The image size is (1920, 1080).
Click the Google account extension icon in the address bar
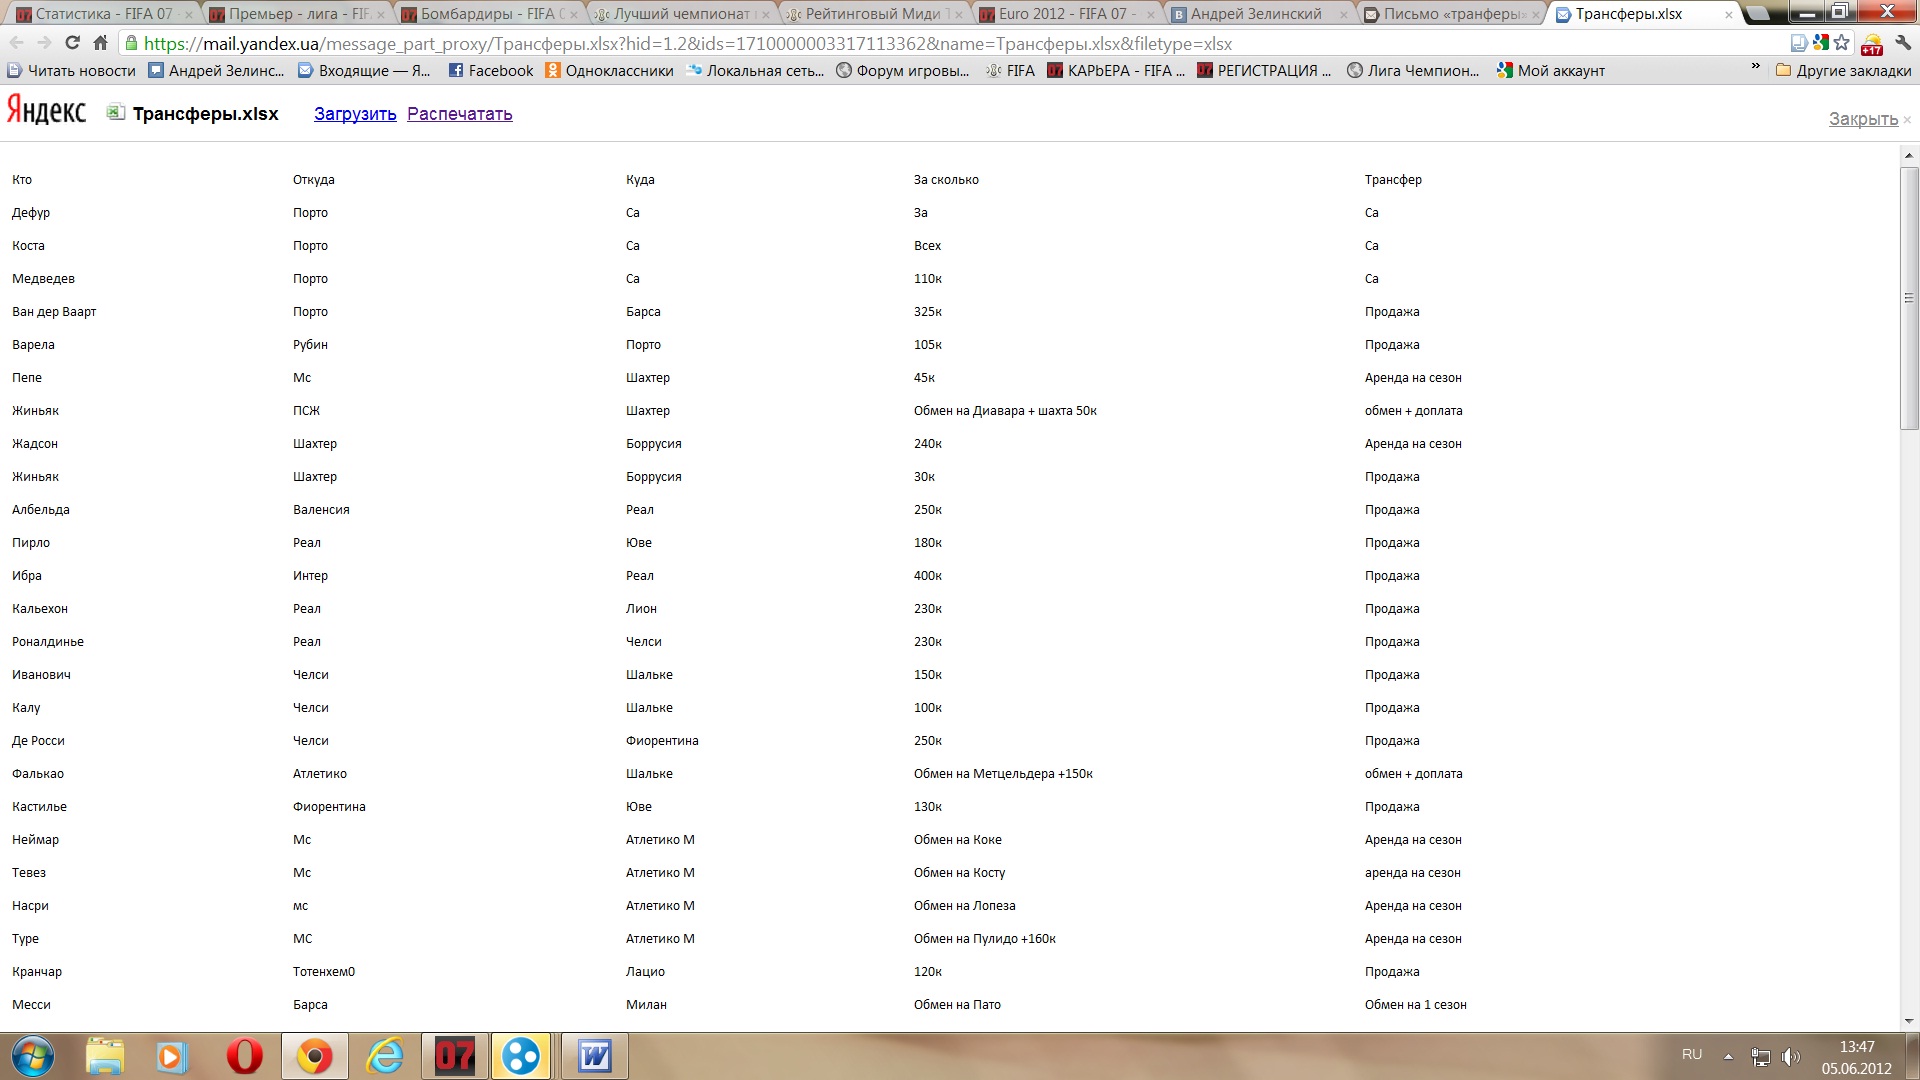pyautogui.click(x=1821, y=43)
